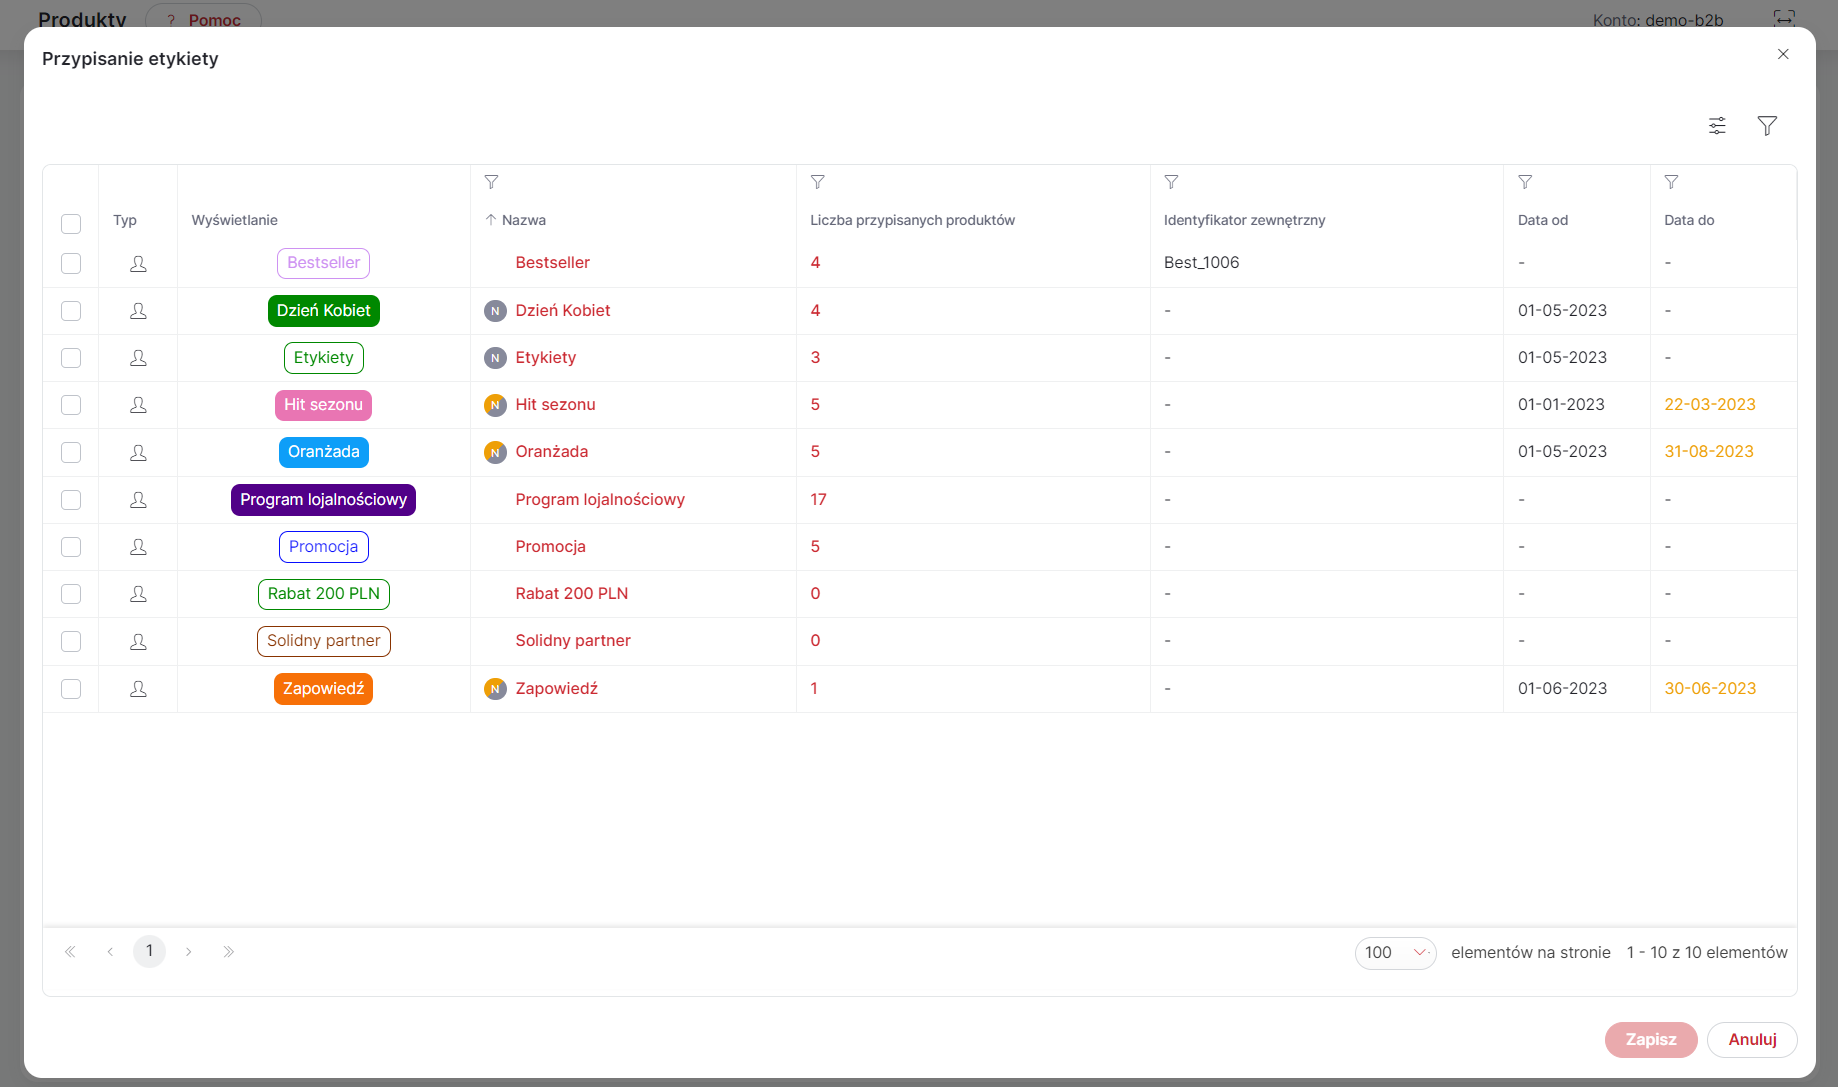
Task: Sort by the Nazwa column header
Action: pyautogui.click(x=524, y=220)
